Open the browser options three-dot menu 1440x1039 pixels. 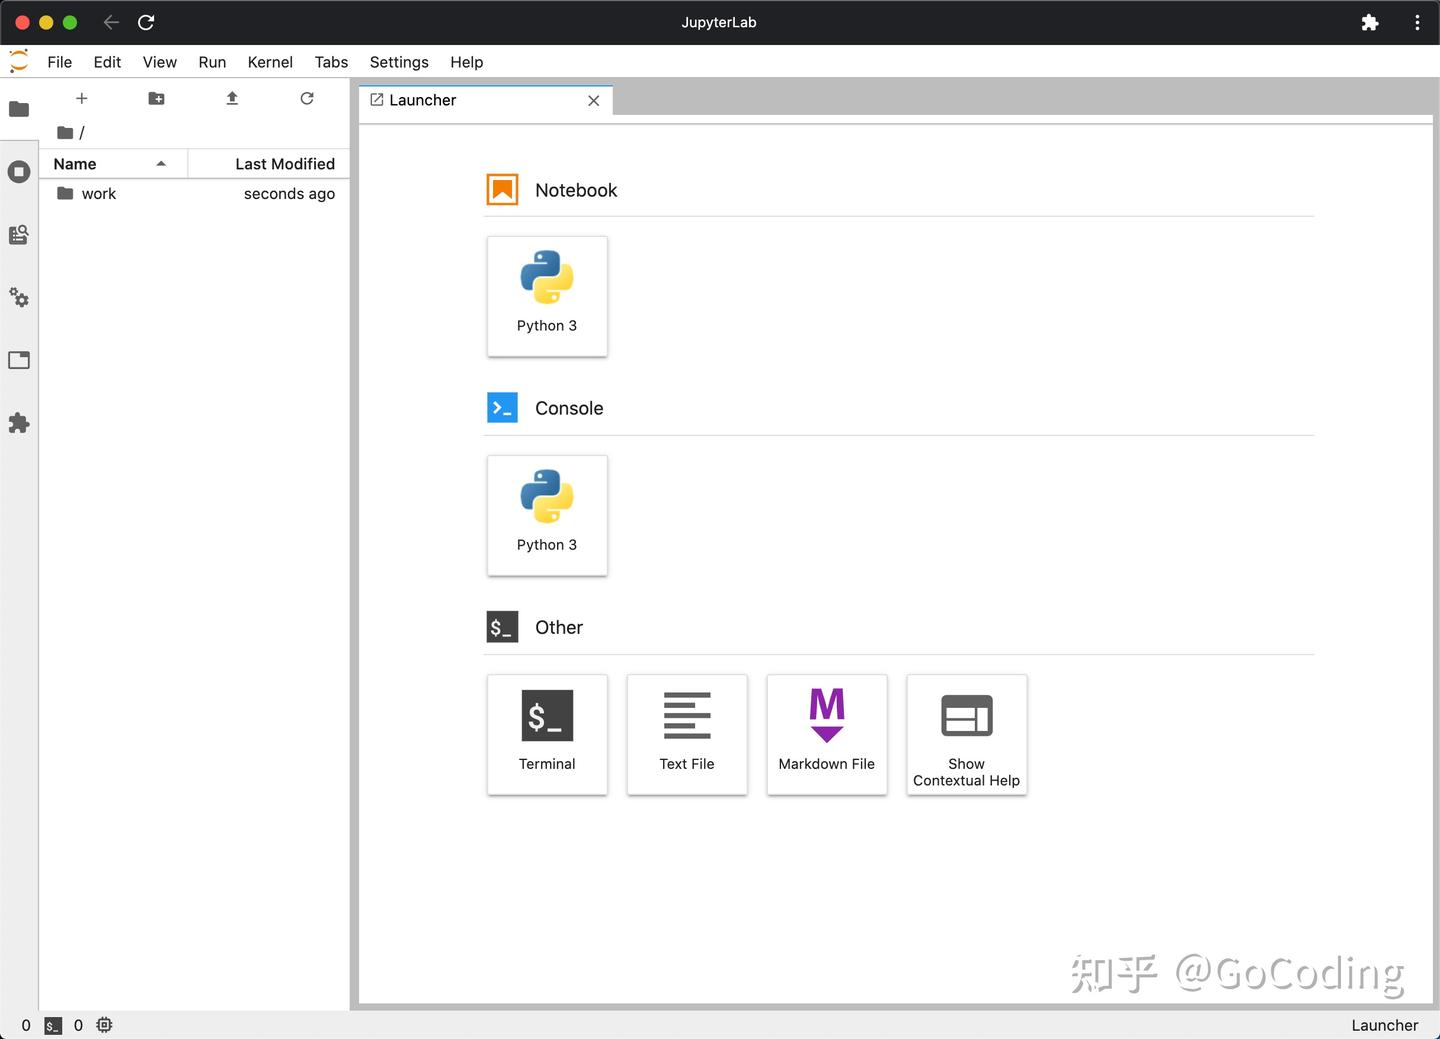click(x=1417, y=22)
